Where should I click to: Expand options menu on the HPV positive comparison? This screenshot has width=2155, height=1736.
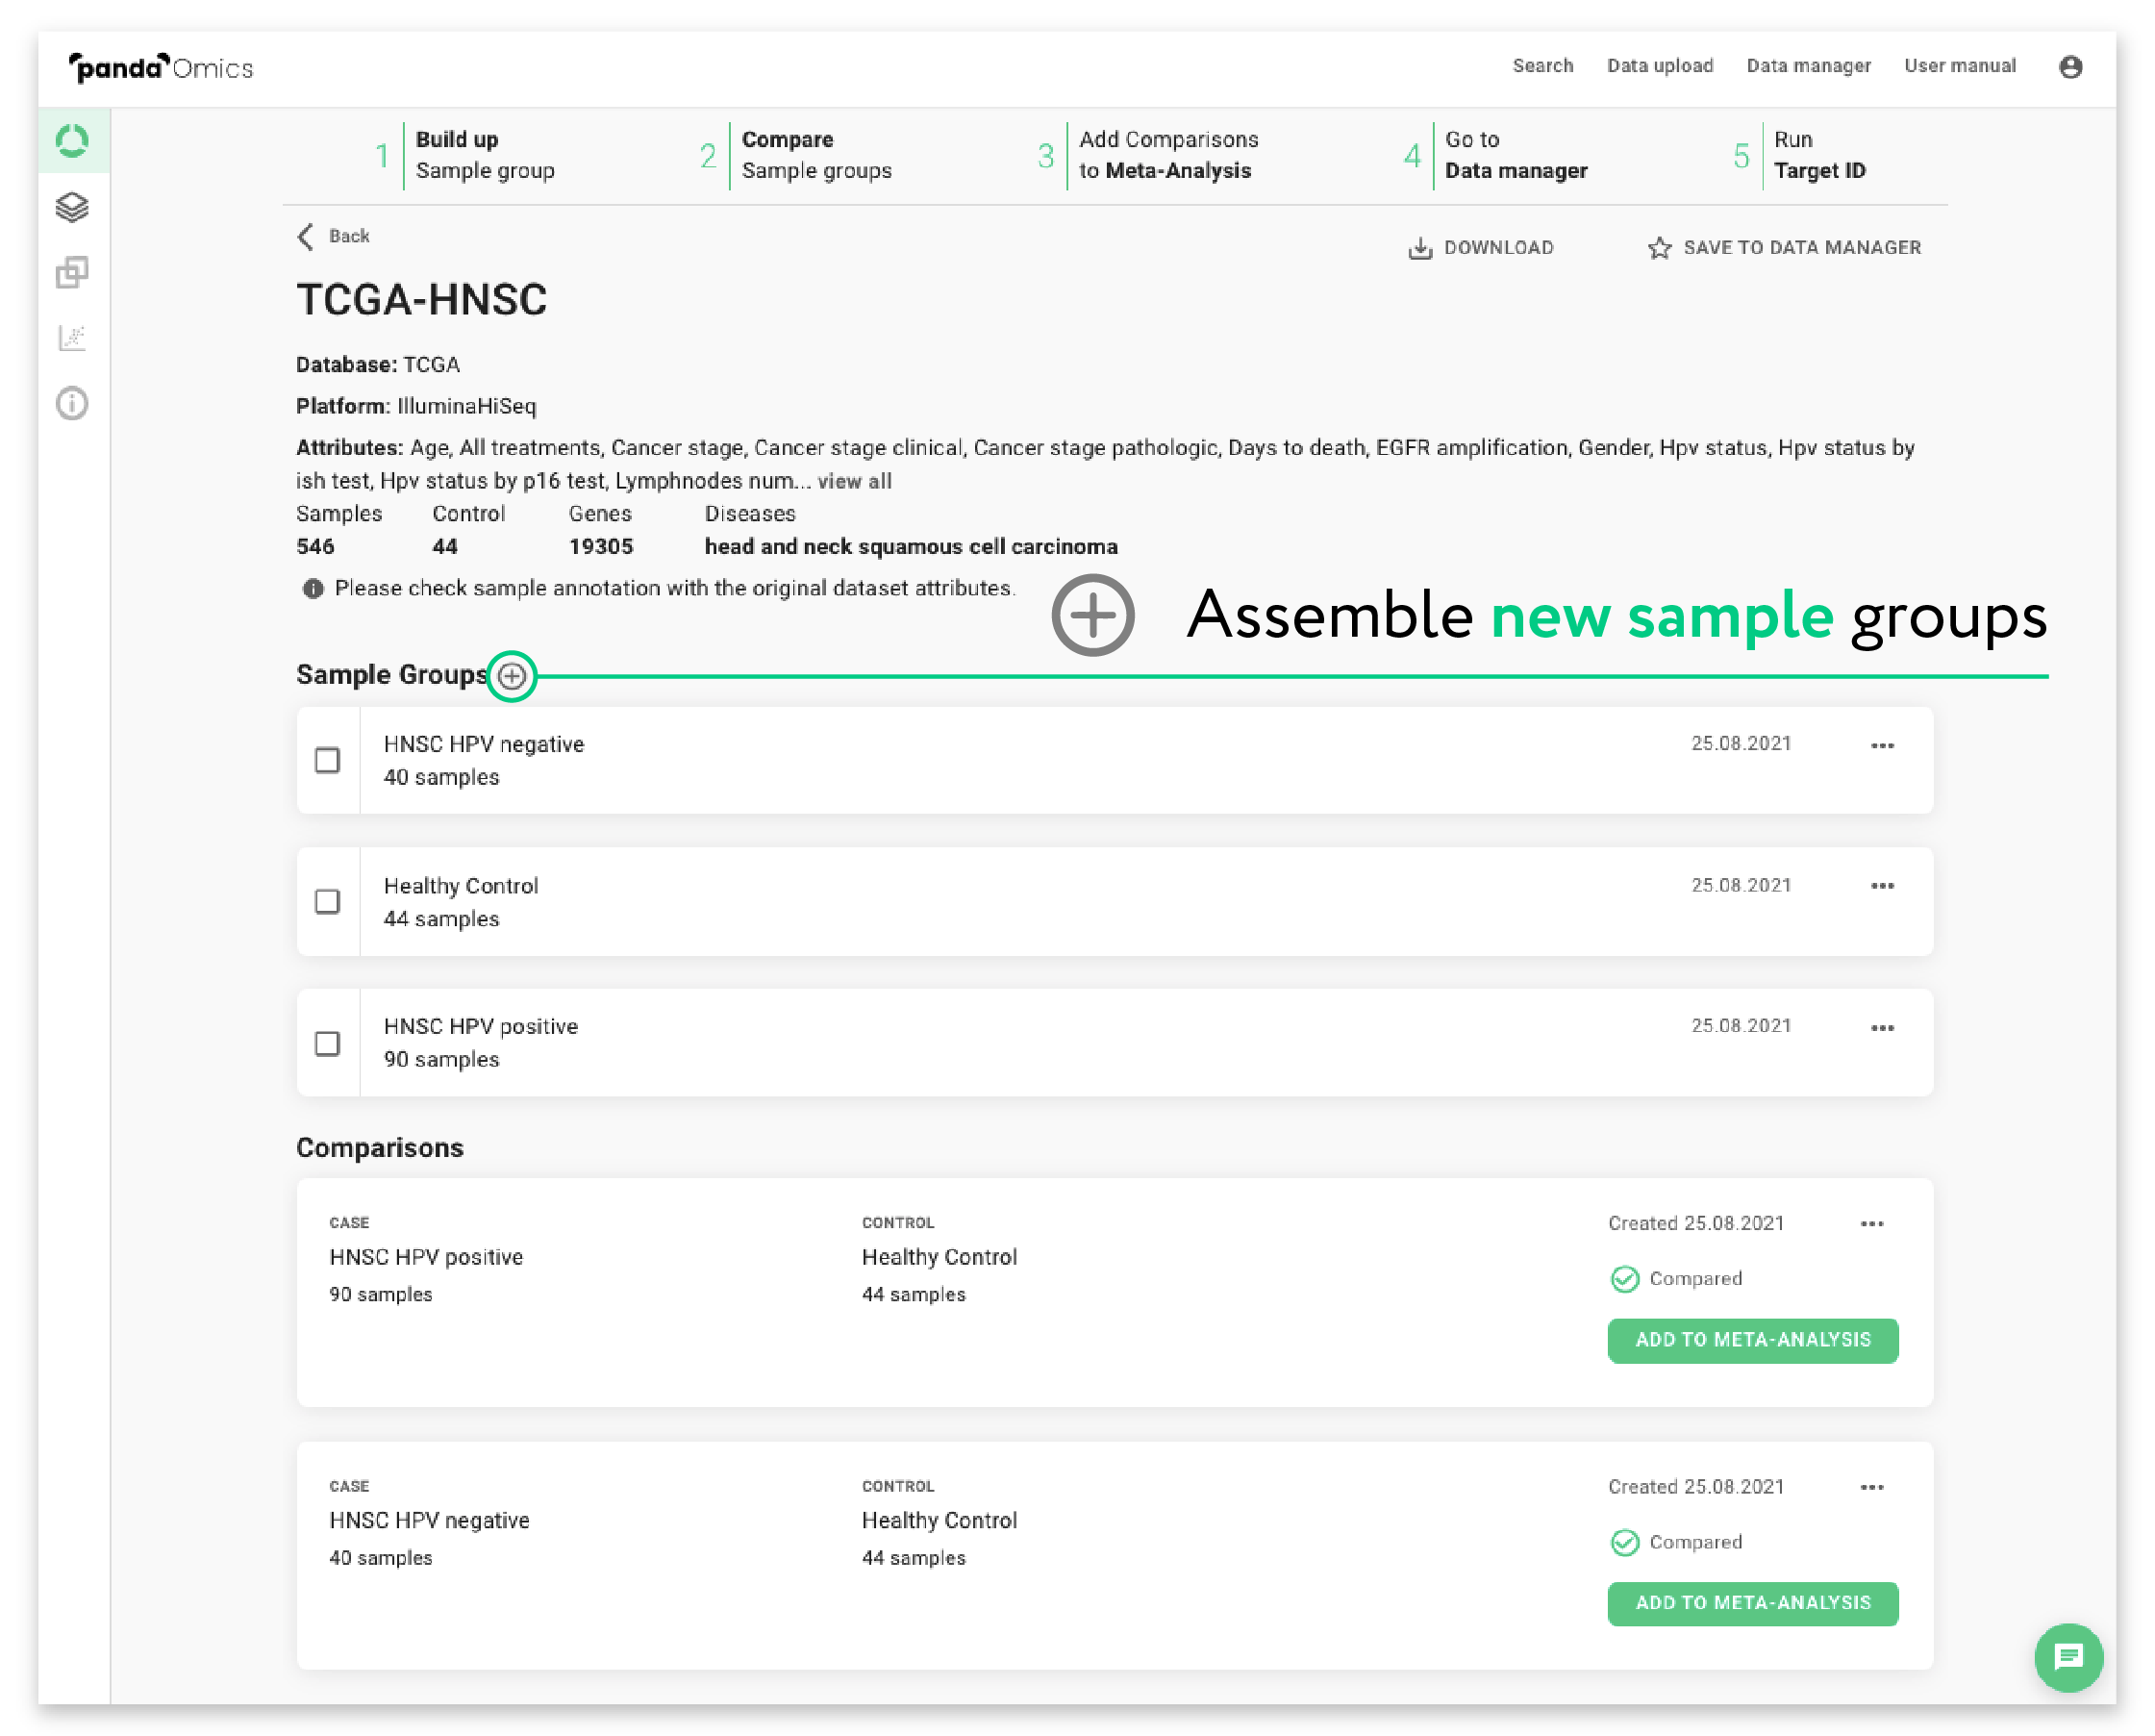click(1873, 1222)
